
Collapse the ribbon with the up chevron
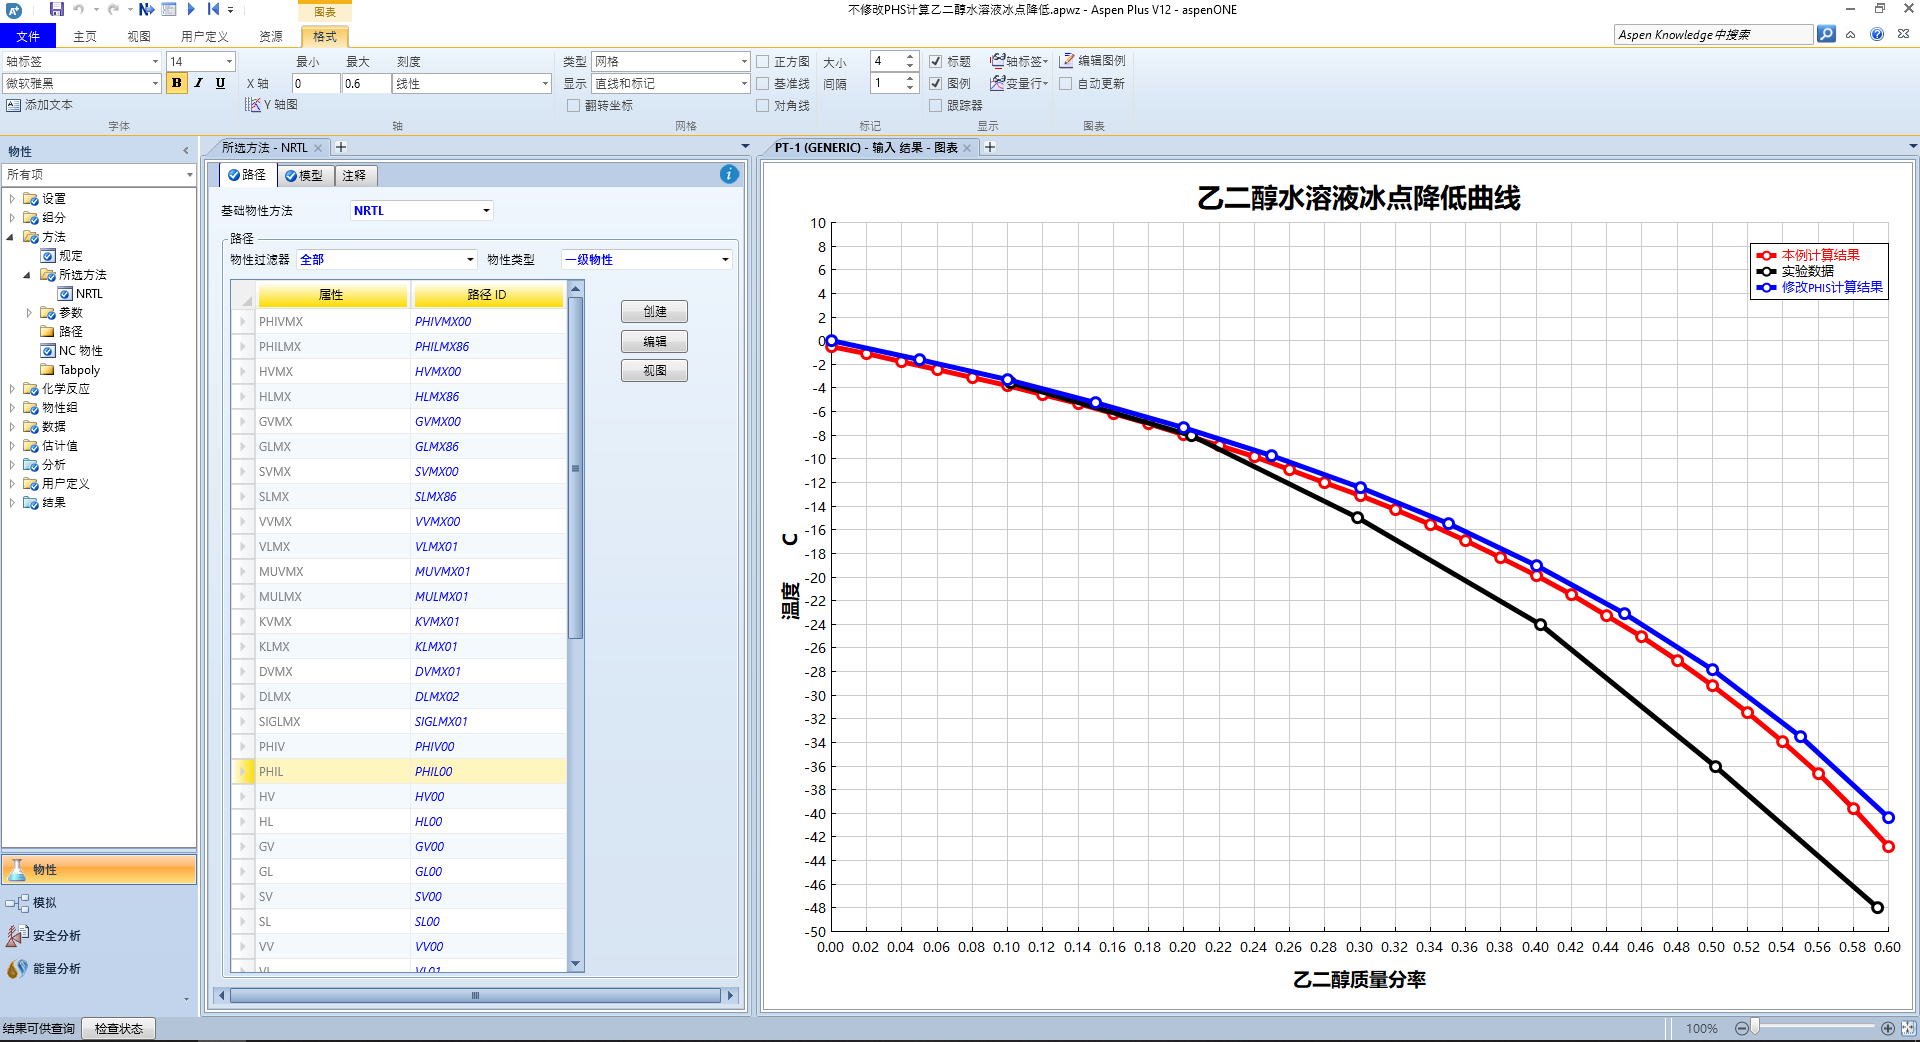coord(1851,34)
